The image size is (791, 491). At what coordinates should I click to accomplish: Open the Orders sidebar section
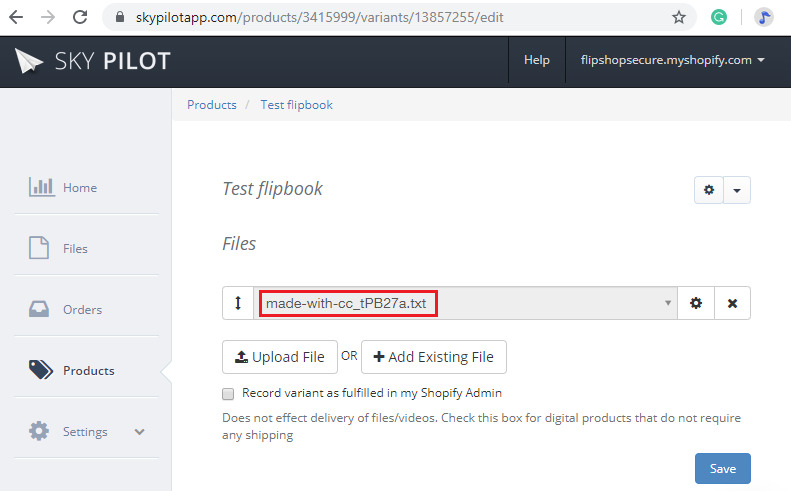click(82, 310)
